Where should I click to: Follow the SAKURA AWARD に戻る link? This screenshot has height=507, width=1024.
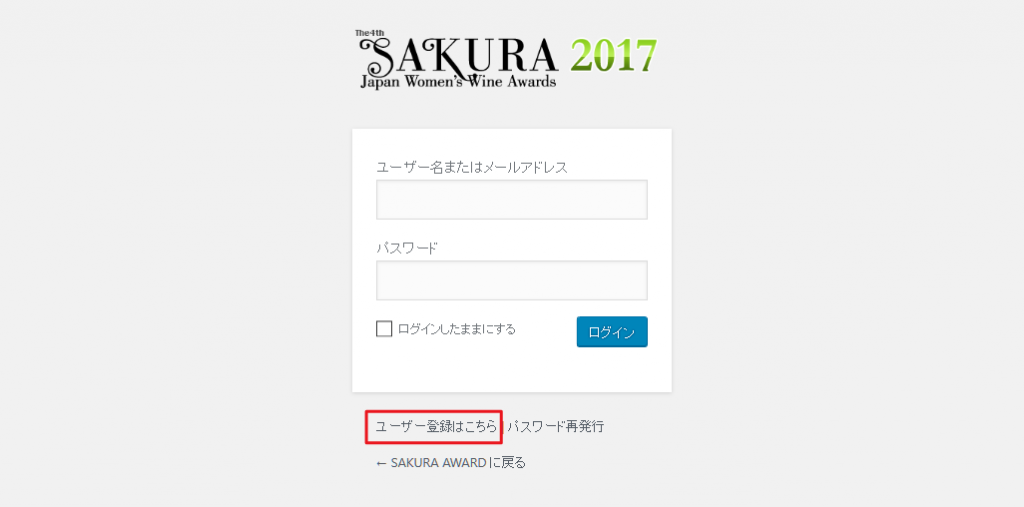coord(451,463)
